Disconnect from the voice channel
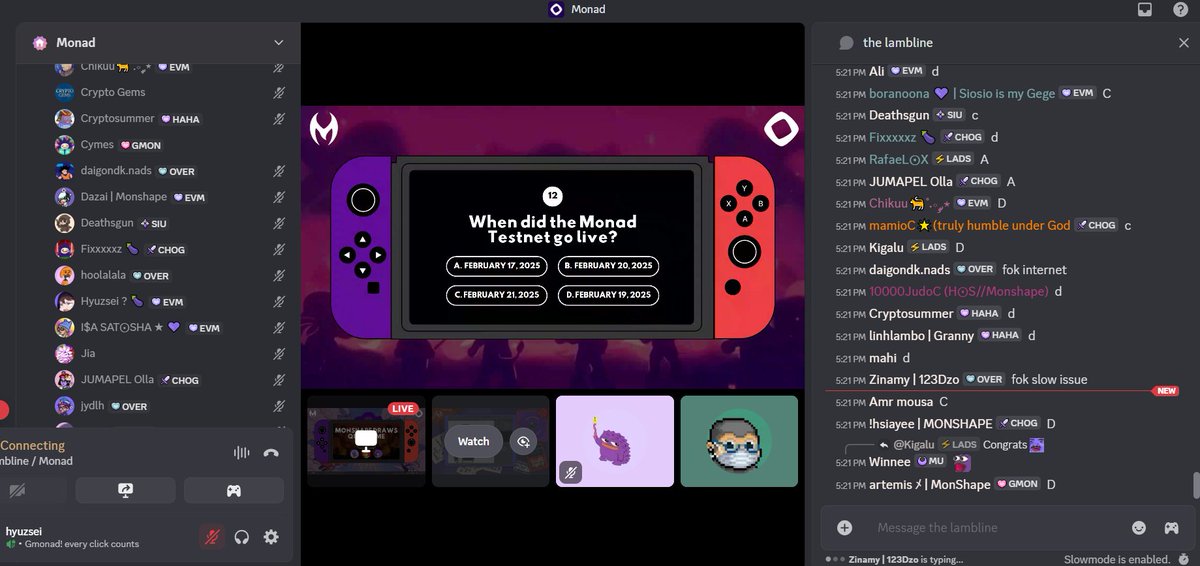The height and width of the screenshot is (566, 1200). (271, 452)
